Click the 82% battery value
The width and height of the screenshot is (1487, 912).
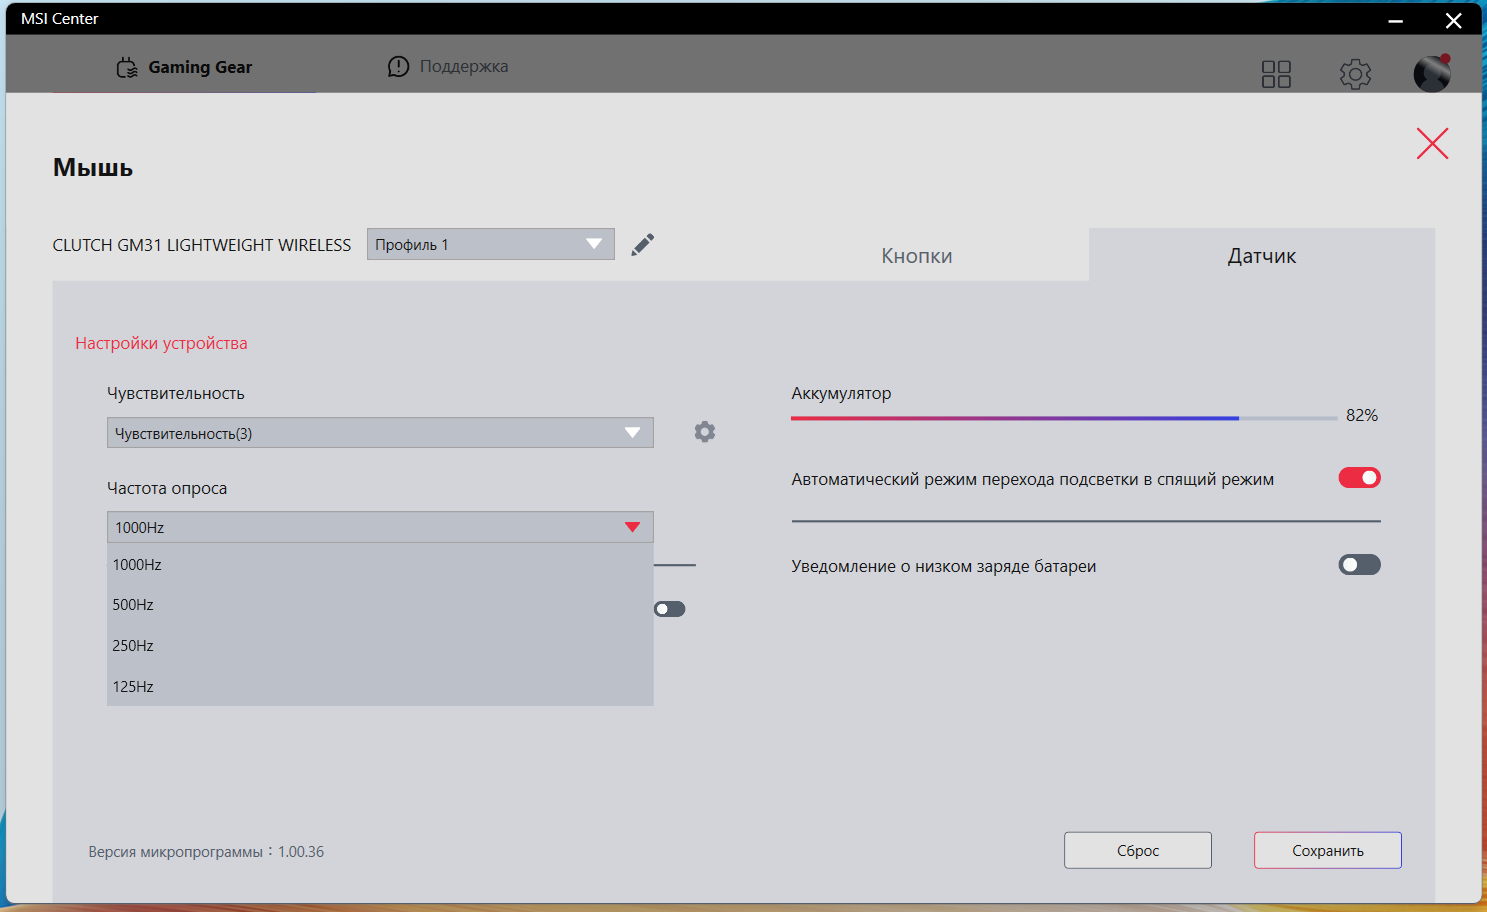[x=1362, y=415]
